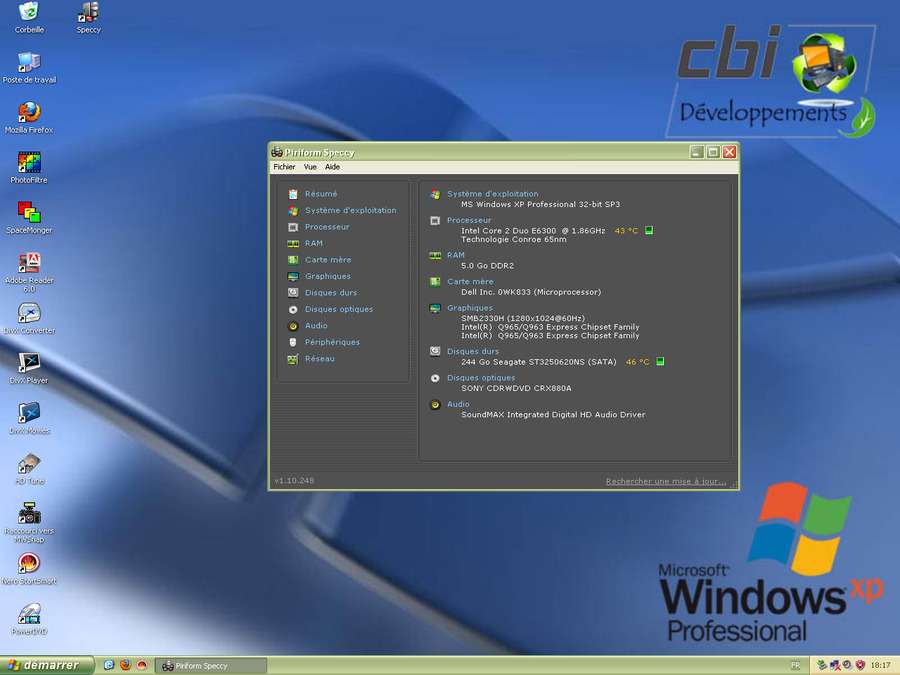900x675 pixels.
Task: Open the Adobe Reader 6.0 desktop icon
Action: [x=29, y=273]
